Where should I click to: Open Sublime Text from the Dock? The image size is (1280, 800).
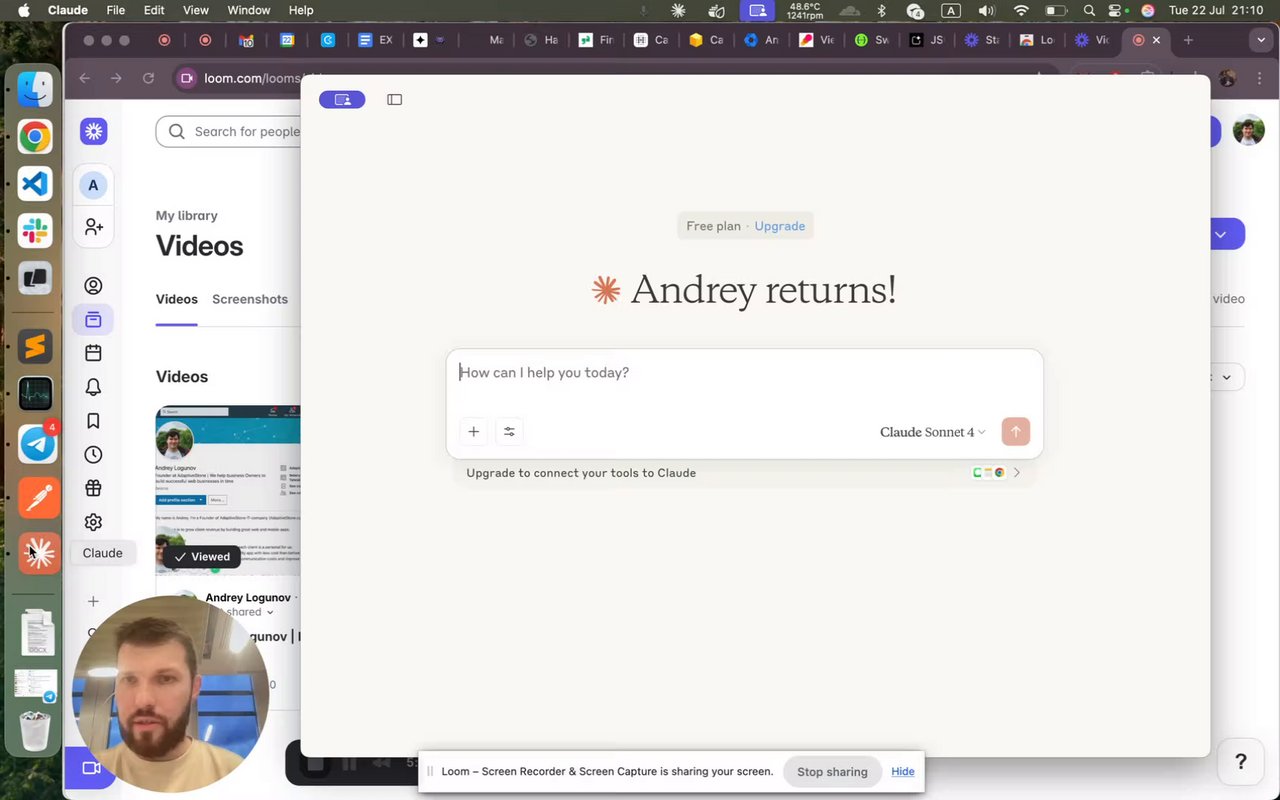(35, 347)
